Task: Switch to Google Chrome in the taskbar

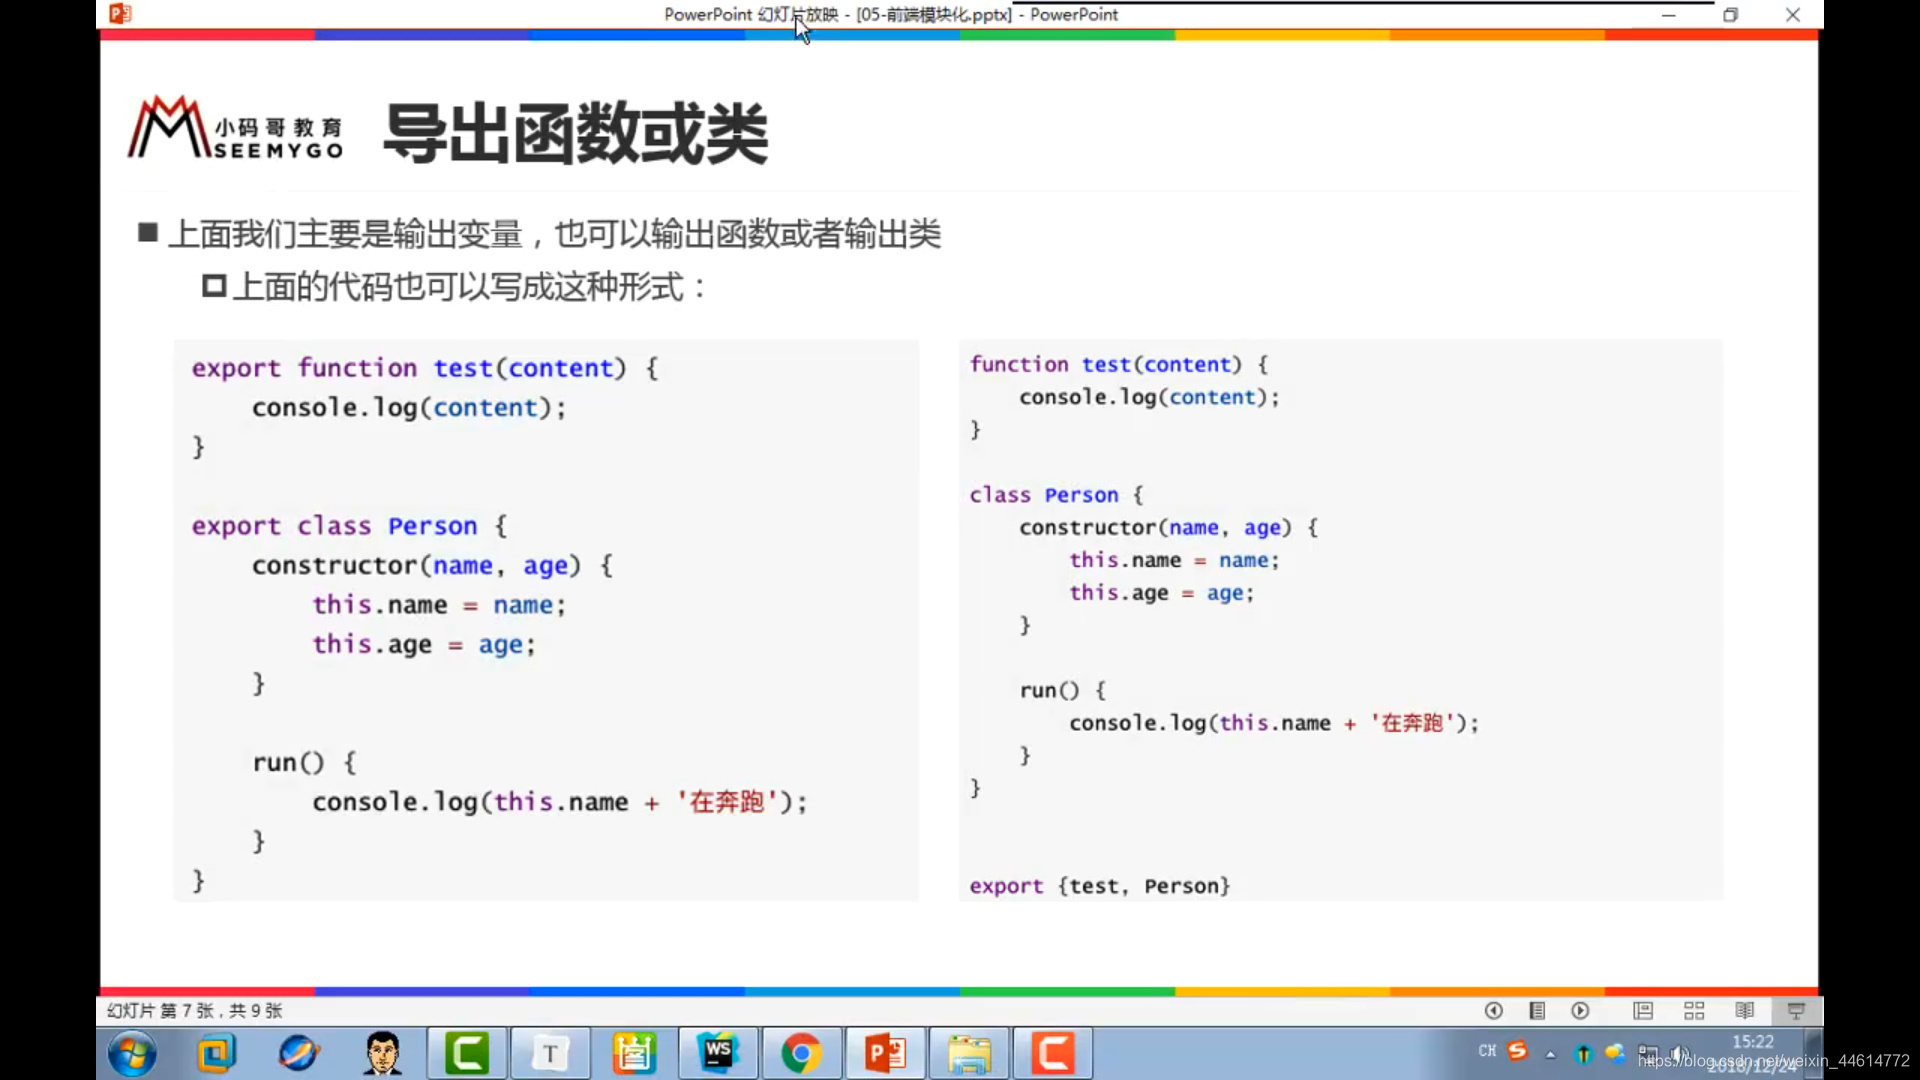Action: click(801, 1054)
